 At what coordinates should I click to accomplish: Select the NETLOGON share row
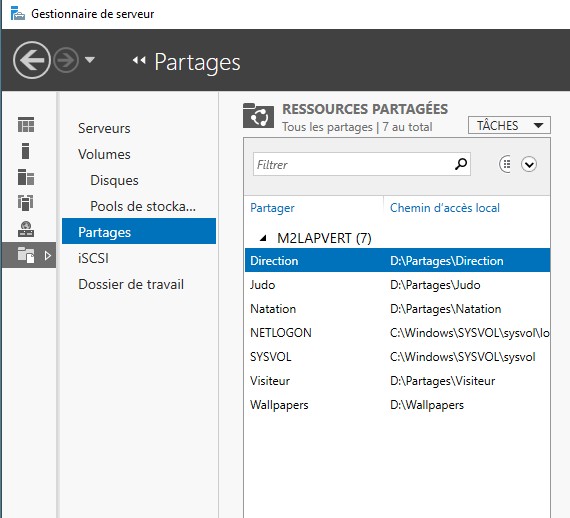point(397,333)
